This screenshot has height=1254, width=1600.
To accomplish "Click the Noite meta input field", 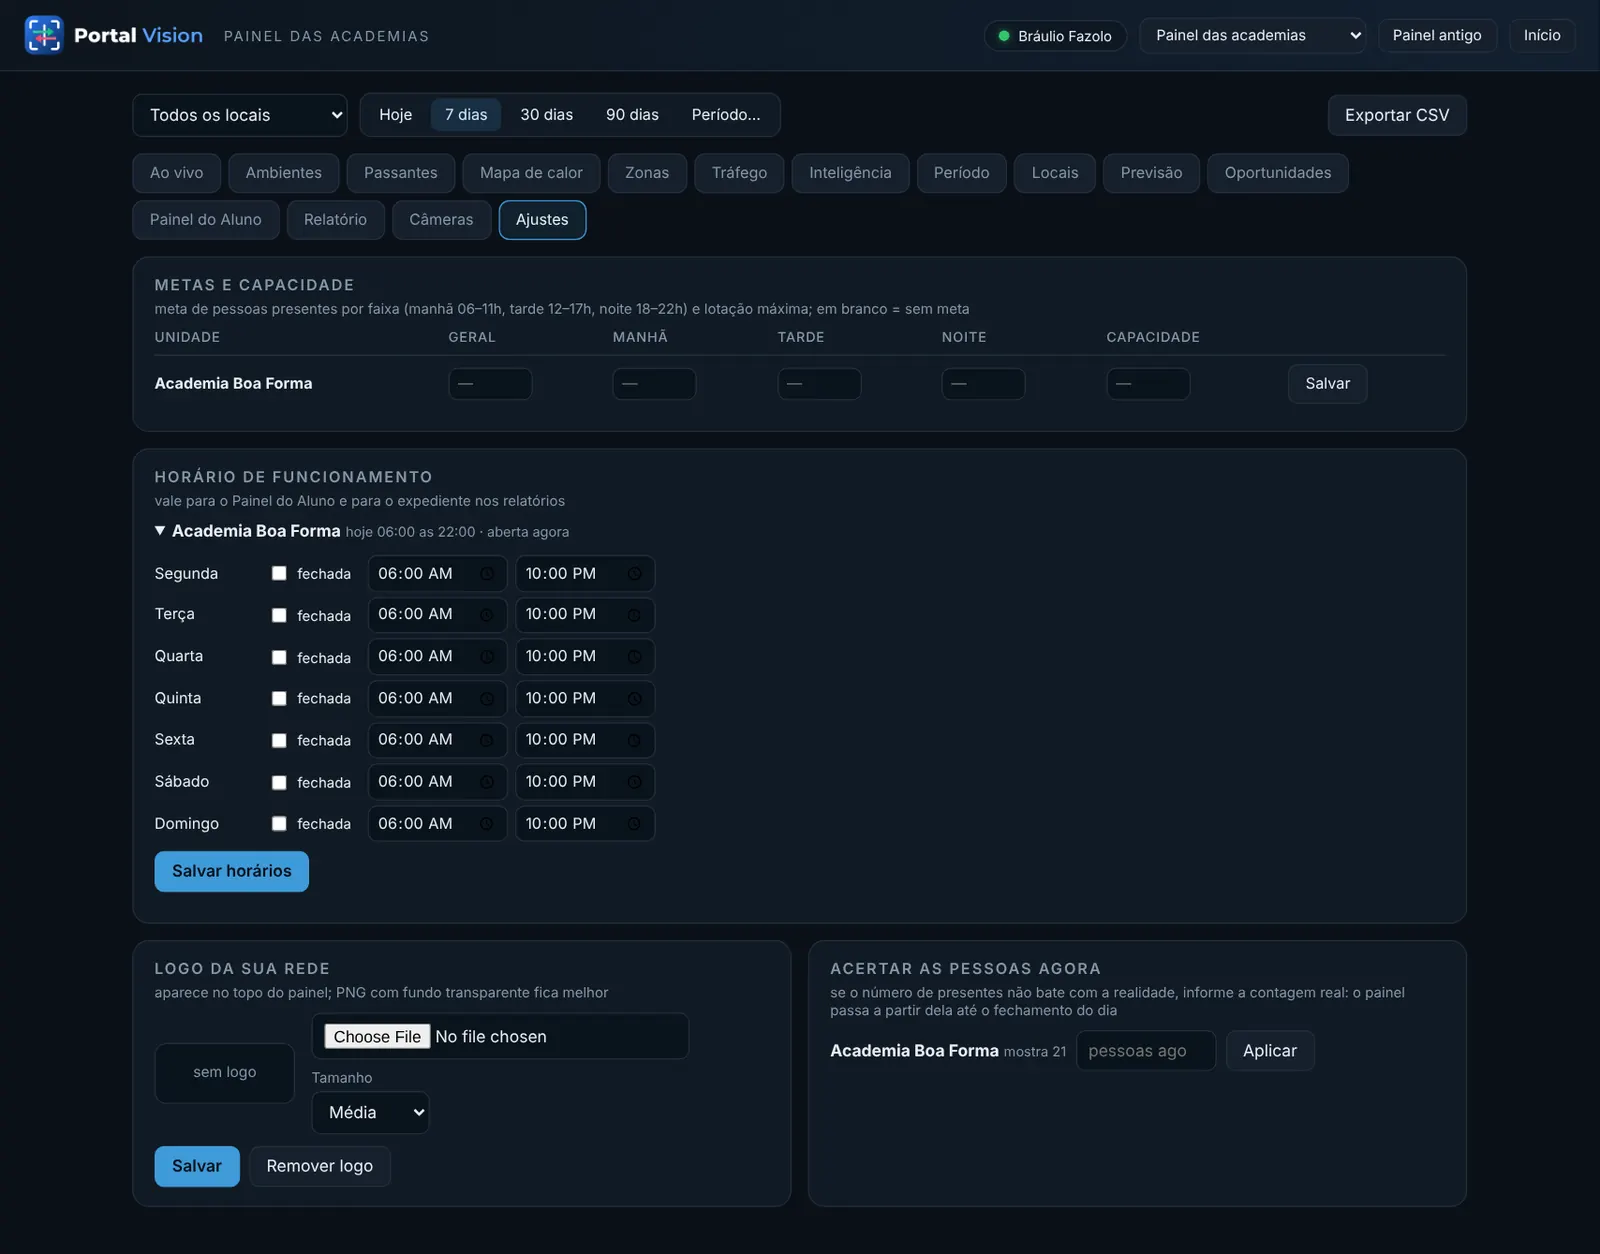I will [x=983, y=384].
